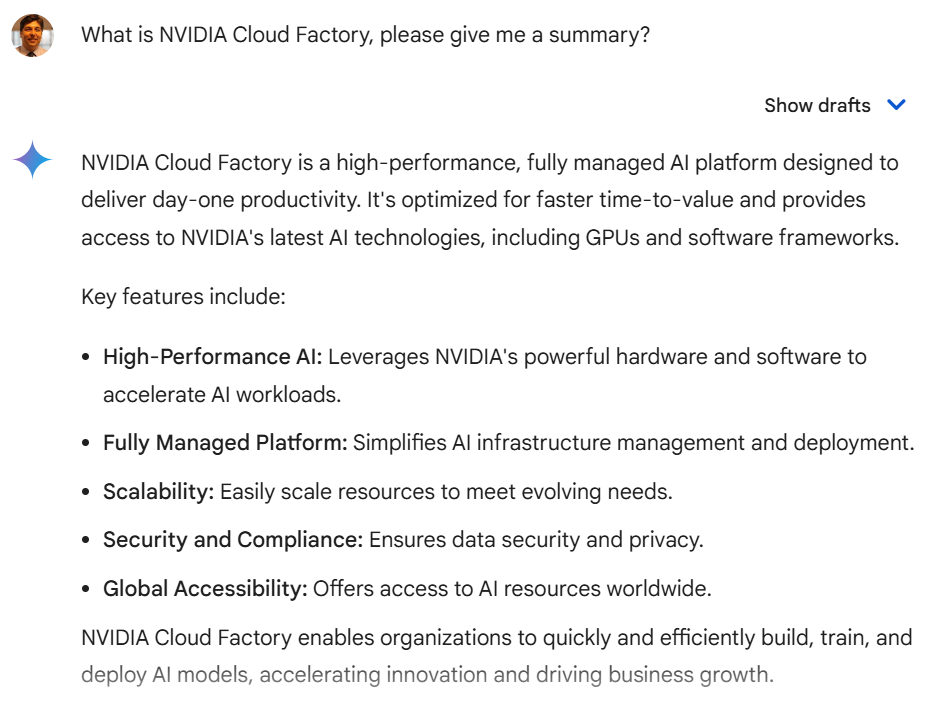Image resolution: width=925 pixels, height=703 pixels.
Task: Select the bold "High-Performance AI:" heading
Action: pos(212,357)
